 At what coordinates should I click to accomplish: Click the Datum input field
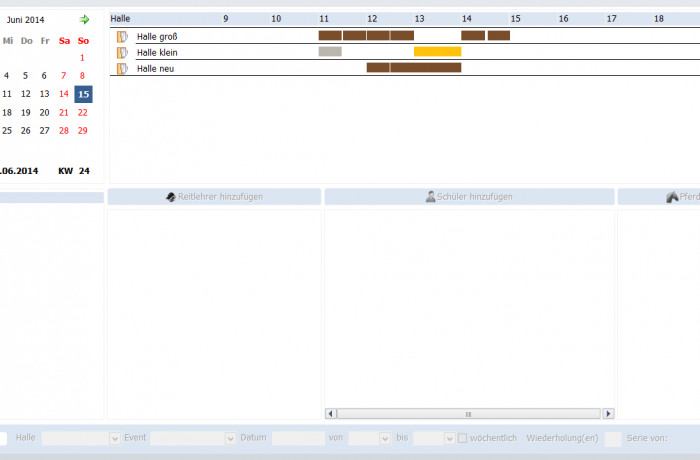pos(297,438)
